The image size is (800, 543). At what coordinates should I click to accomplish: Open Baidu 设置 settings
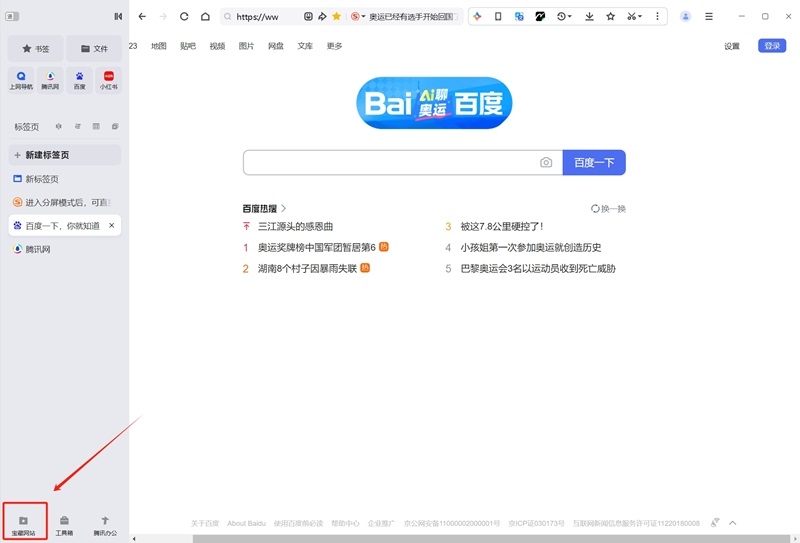[x=732, y=46]
